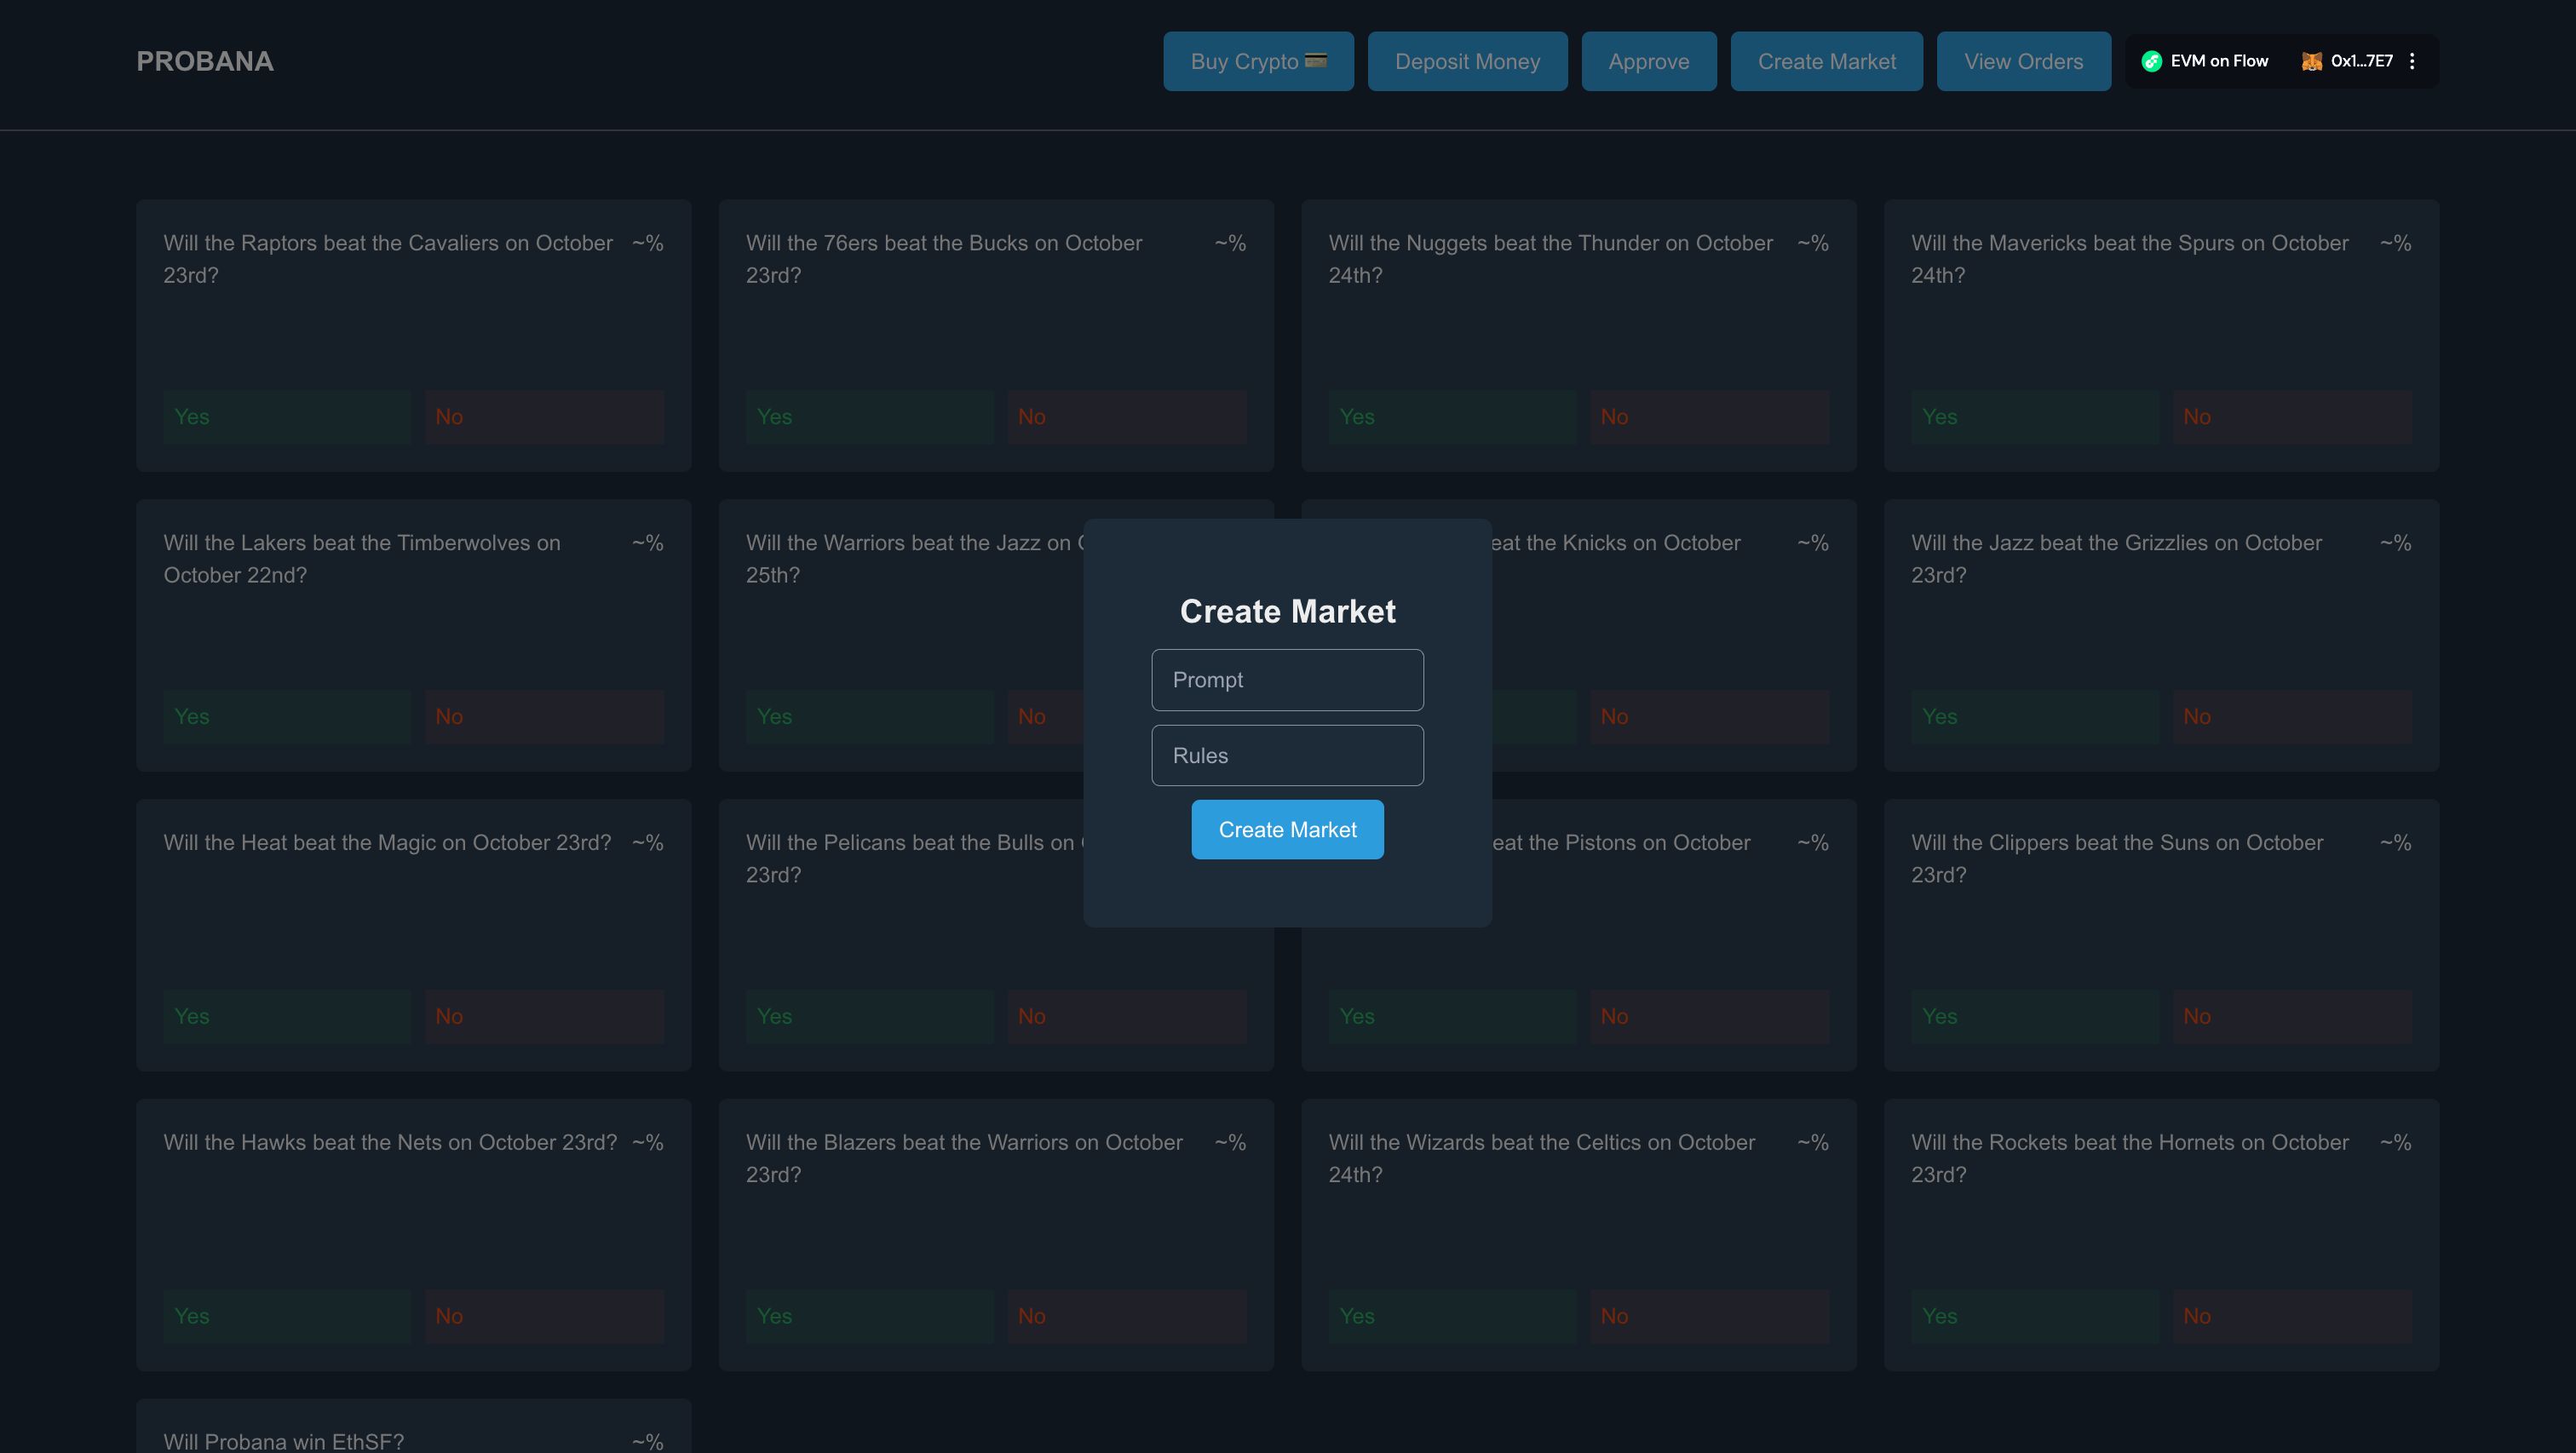Click the Buy Crypto button

pyautogui.click(x=1258, y=61)
